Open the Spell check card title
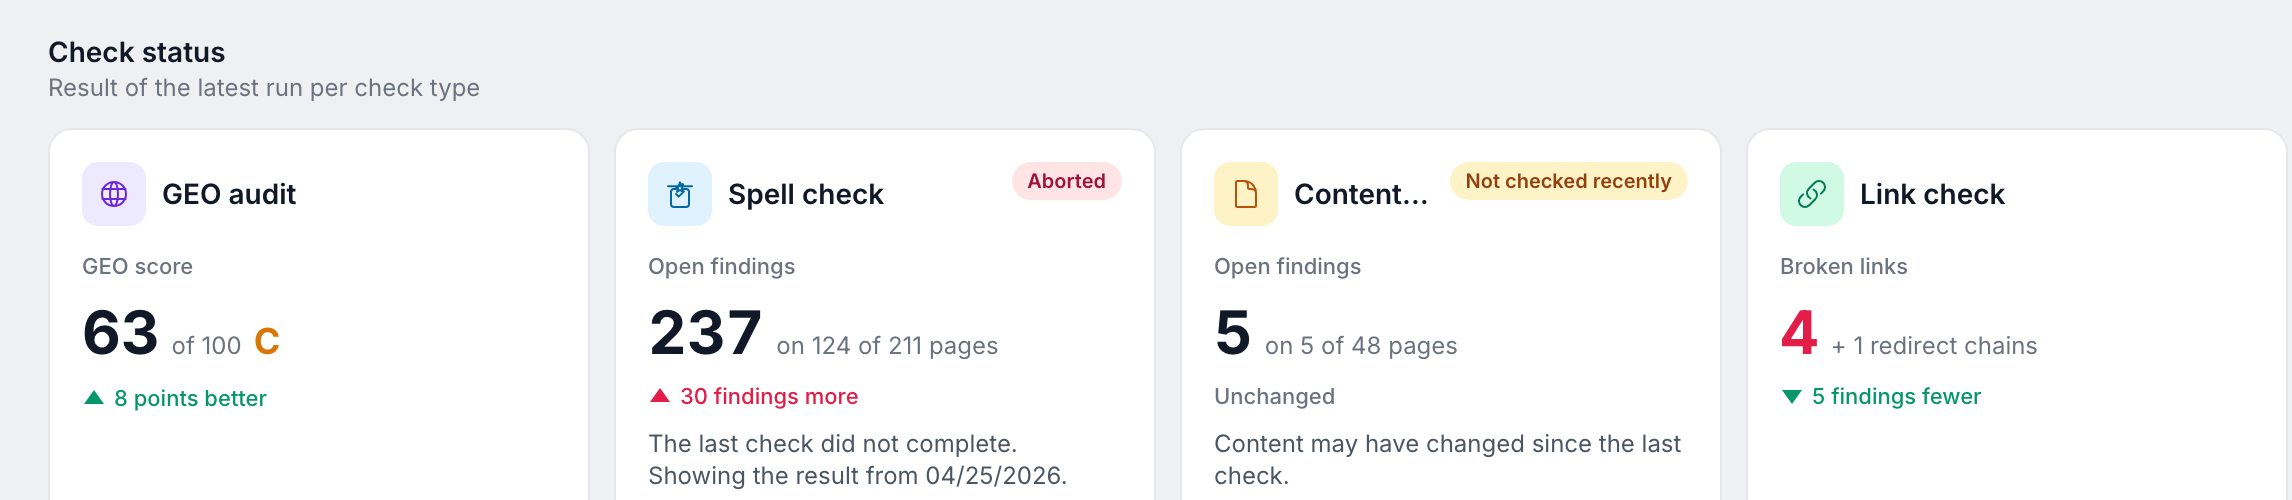This screenshot has height=500, width=2292. (806, 194)
